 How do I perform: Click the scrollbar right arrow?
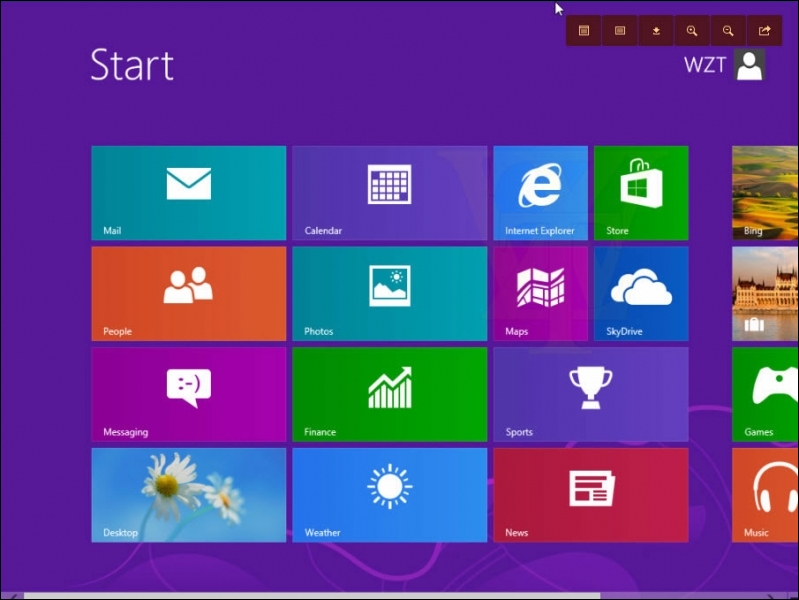(770, 596)
